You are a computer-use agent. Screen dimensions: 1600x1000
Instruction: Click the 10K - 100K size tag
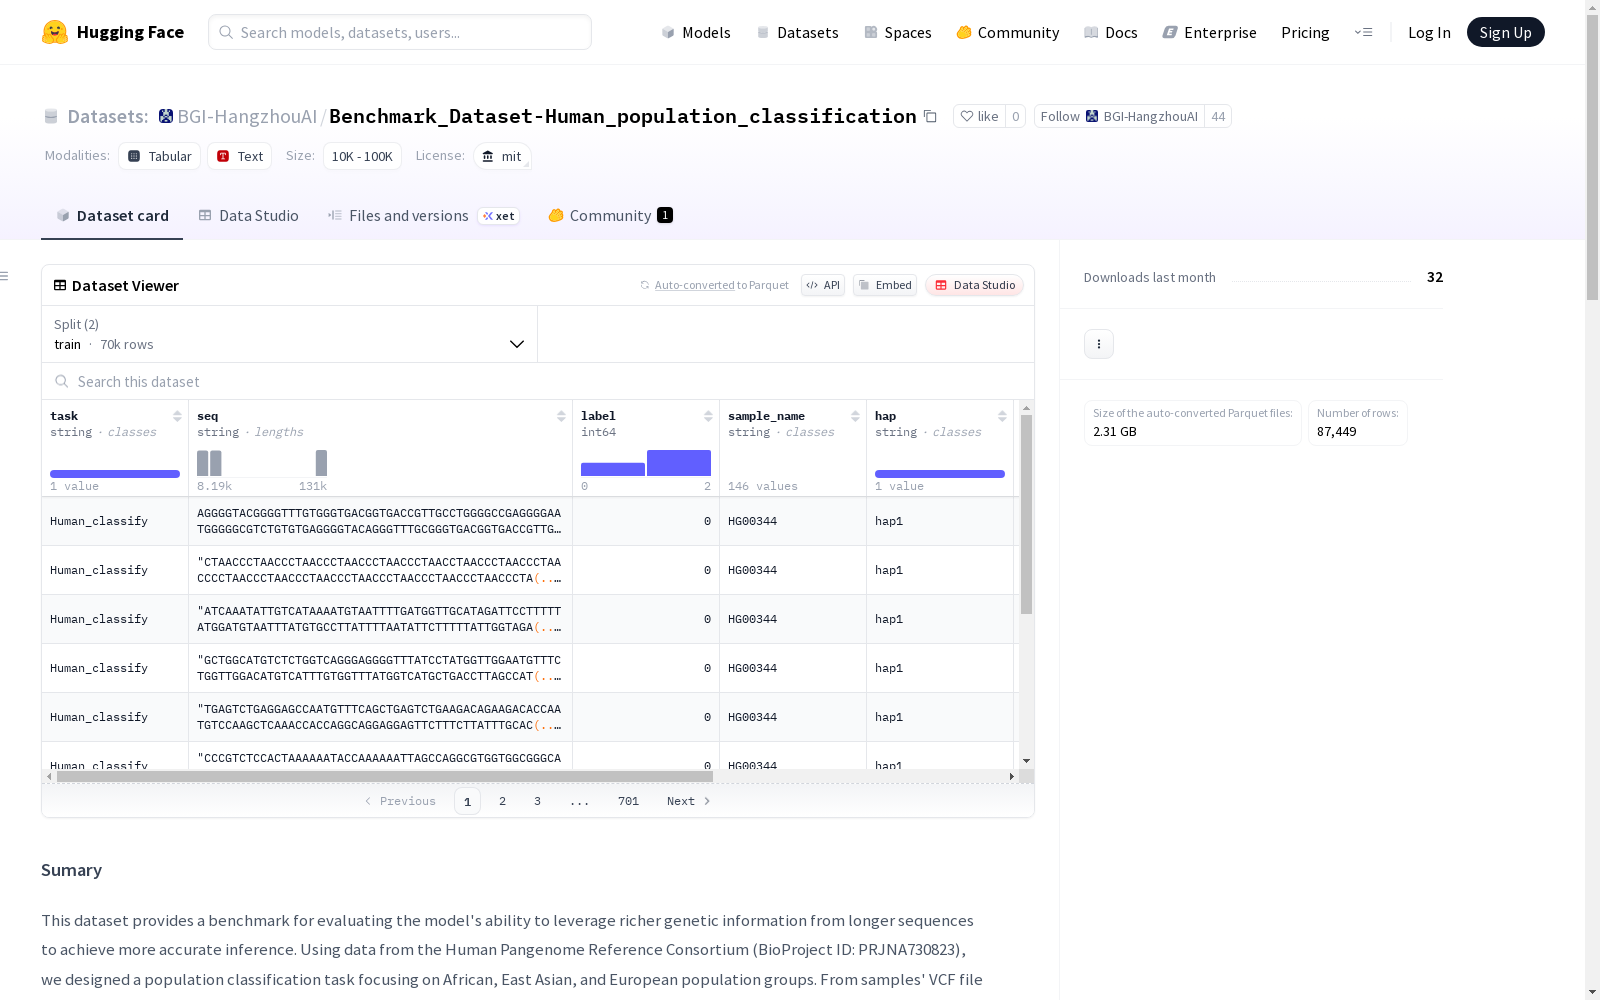tap(362, 156)
